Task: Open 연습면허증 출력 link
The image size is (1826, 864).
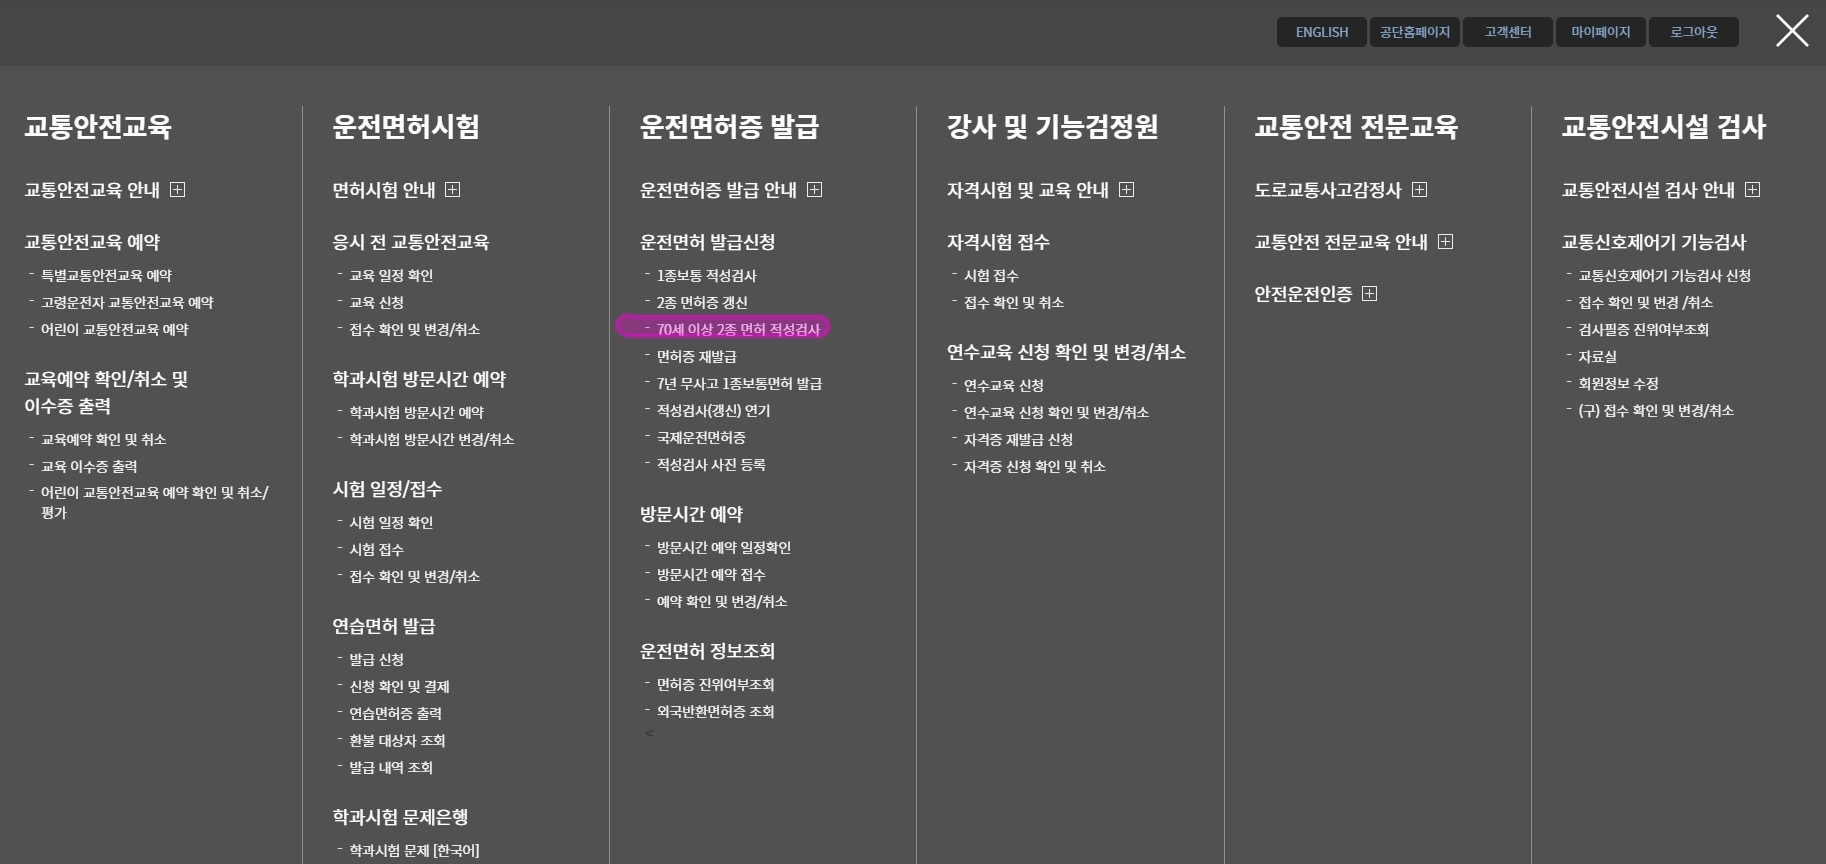Action: click(395, 713)
